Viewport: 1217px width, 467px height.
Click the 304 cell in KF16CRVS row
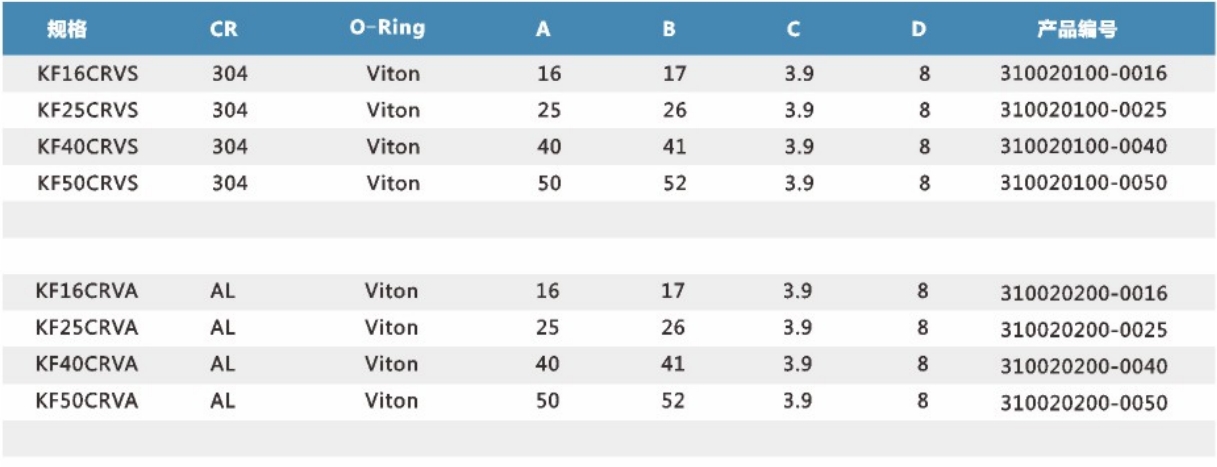(x=230, y=73)
